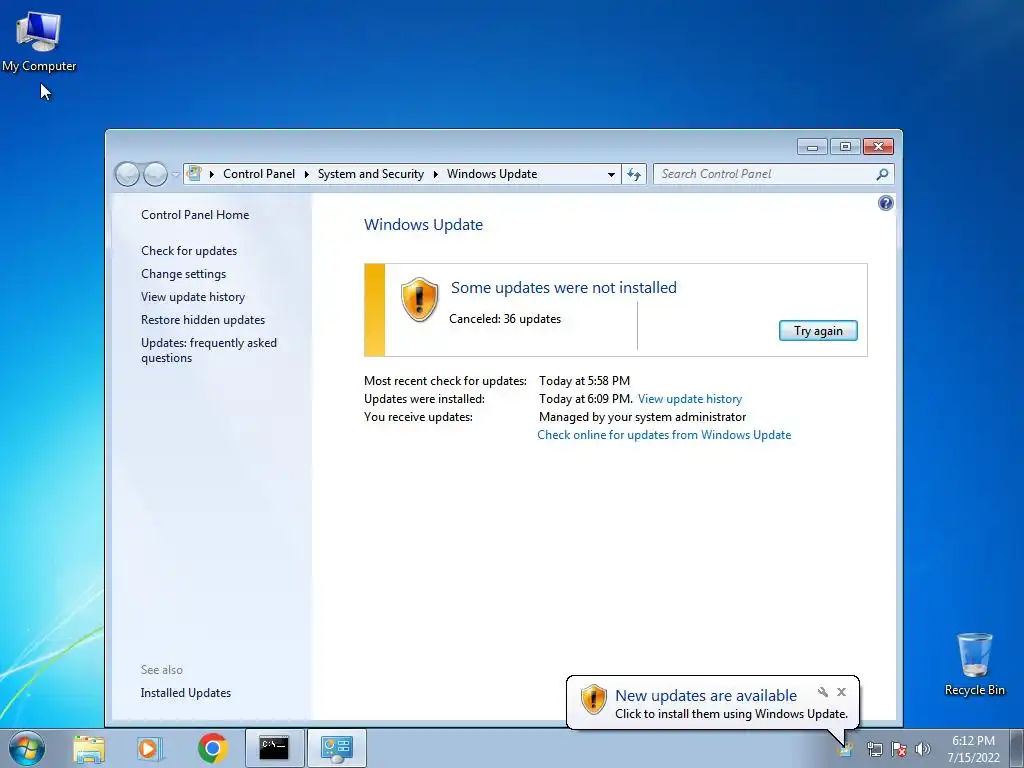Minimize the Windows Update window

click(x=812, y=147)
